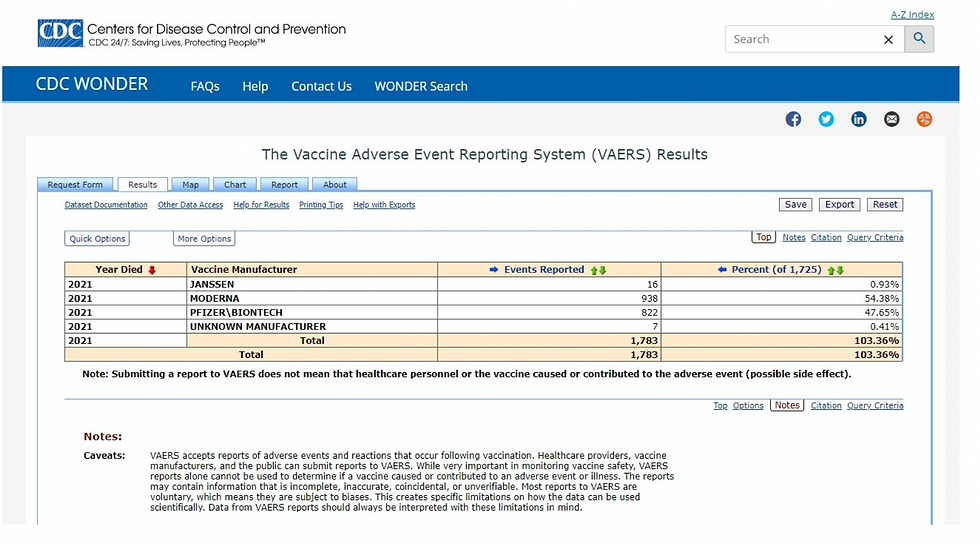
Task: Open the A-Z Index link
Action: [x=912, y=14]
